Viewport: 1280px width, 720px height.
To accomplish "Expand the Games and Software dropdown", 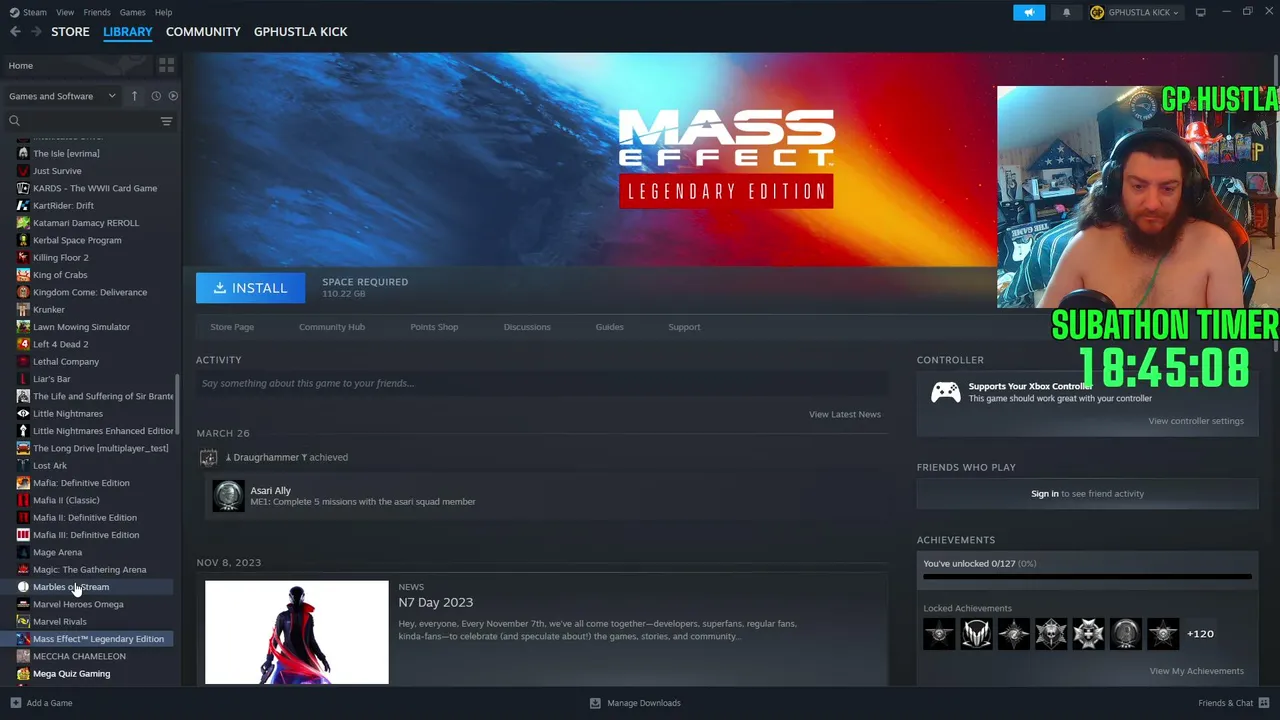I will click(62, 96).
